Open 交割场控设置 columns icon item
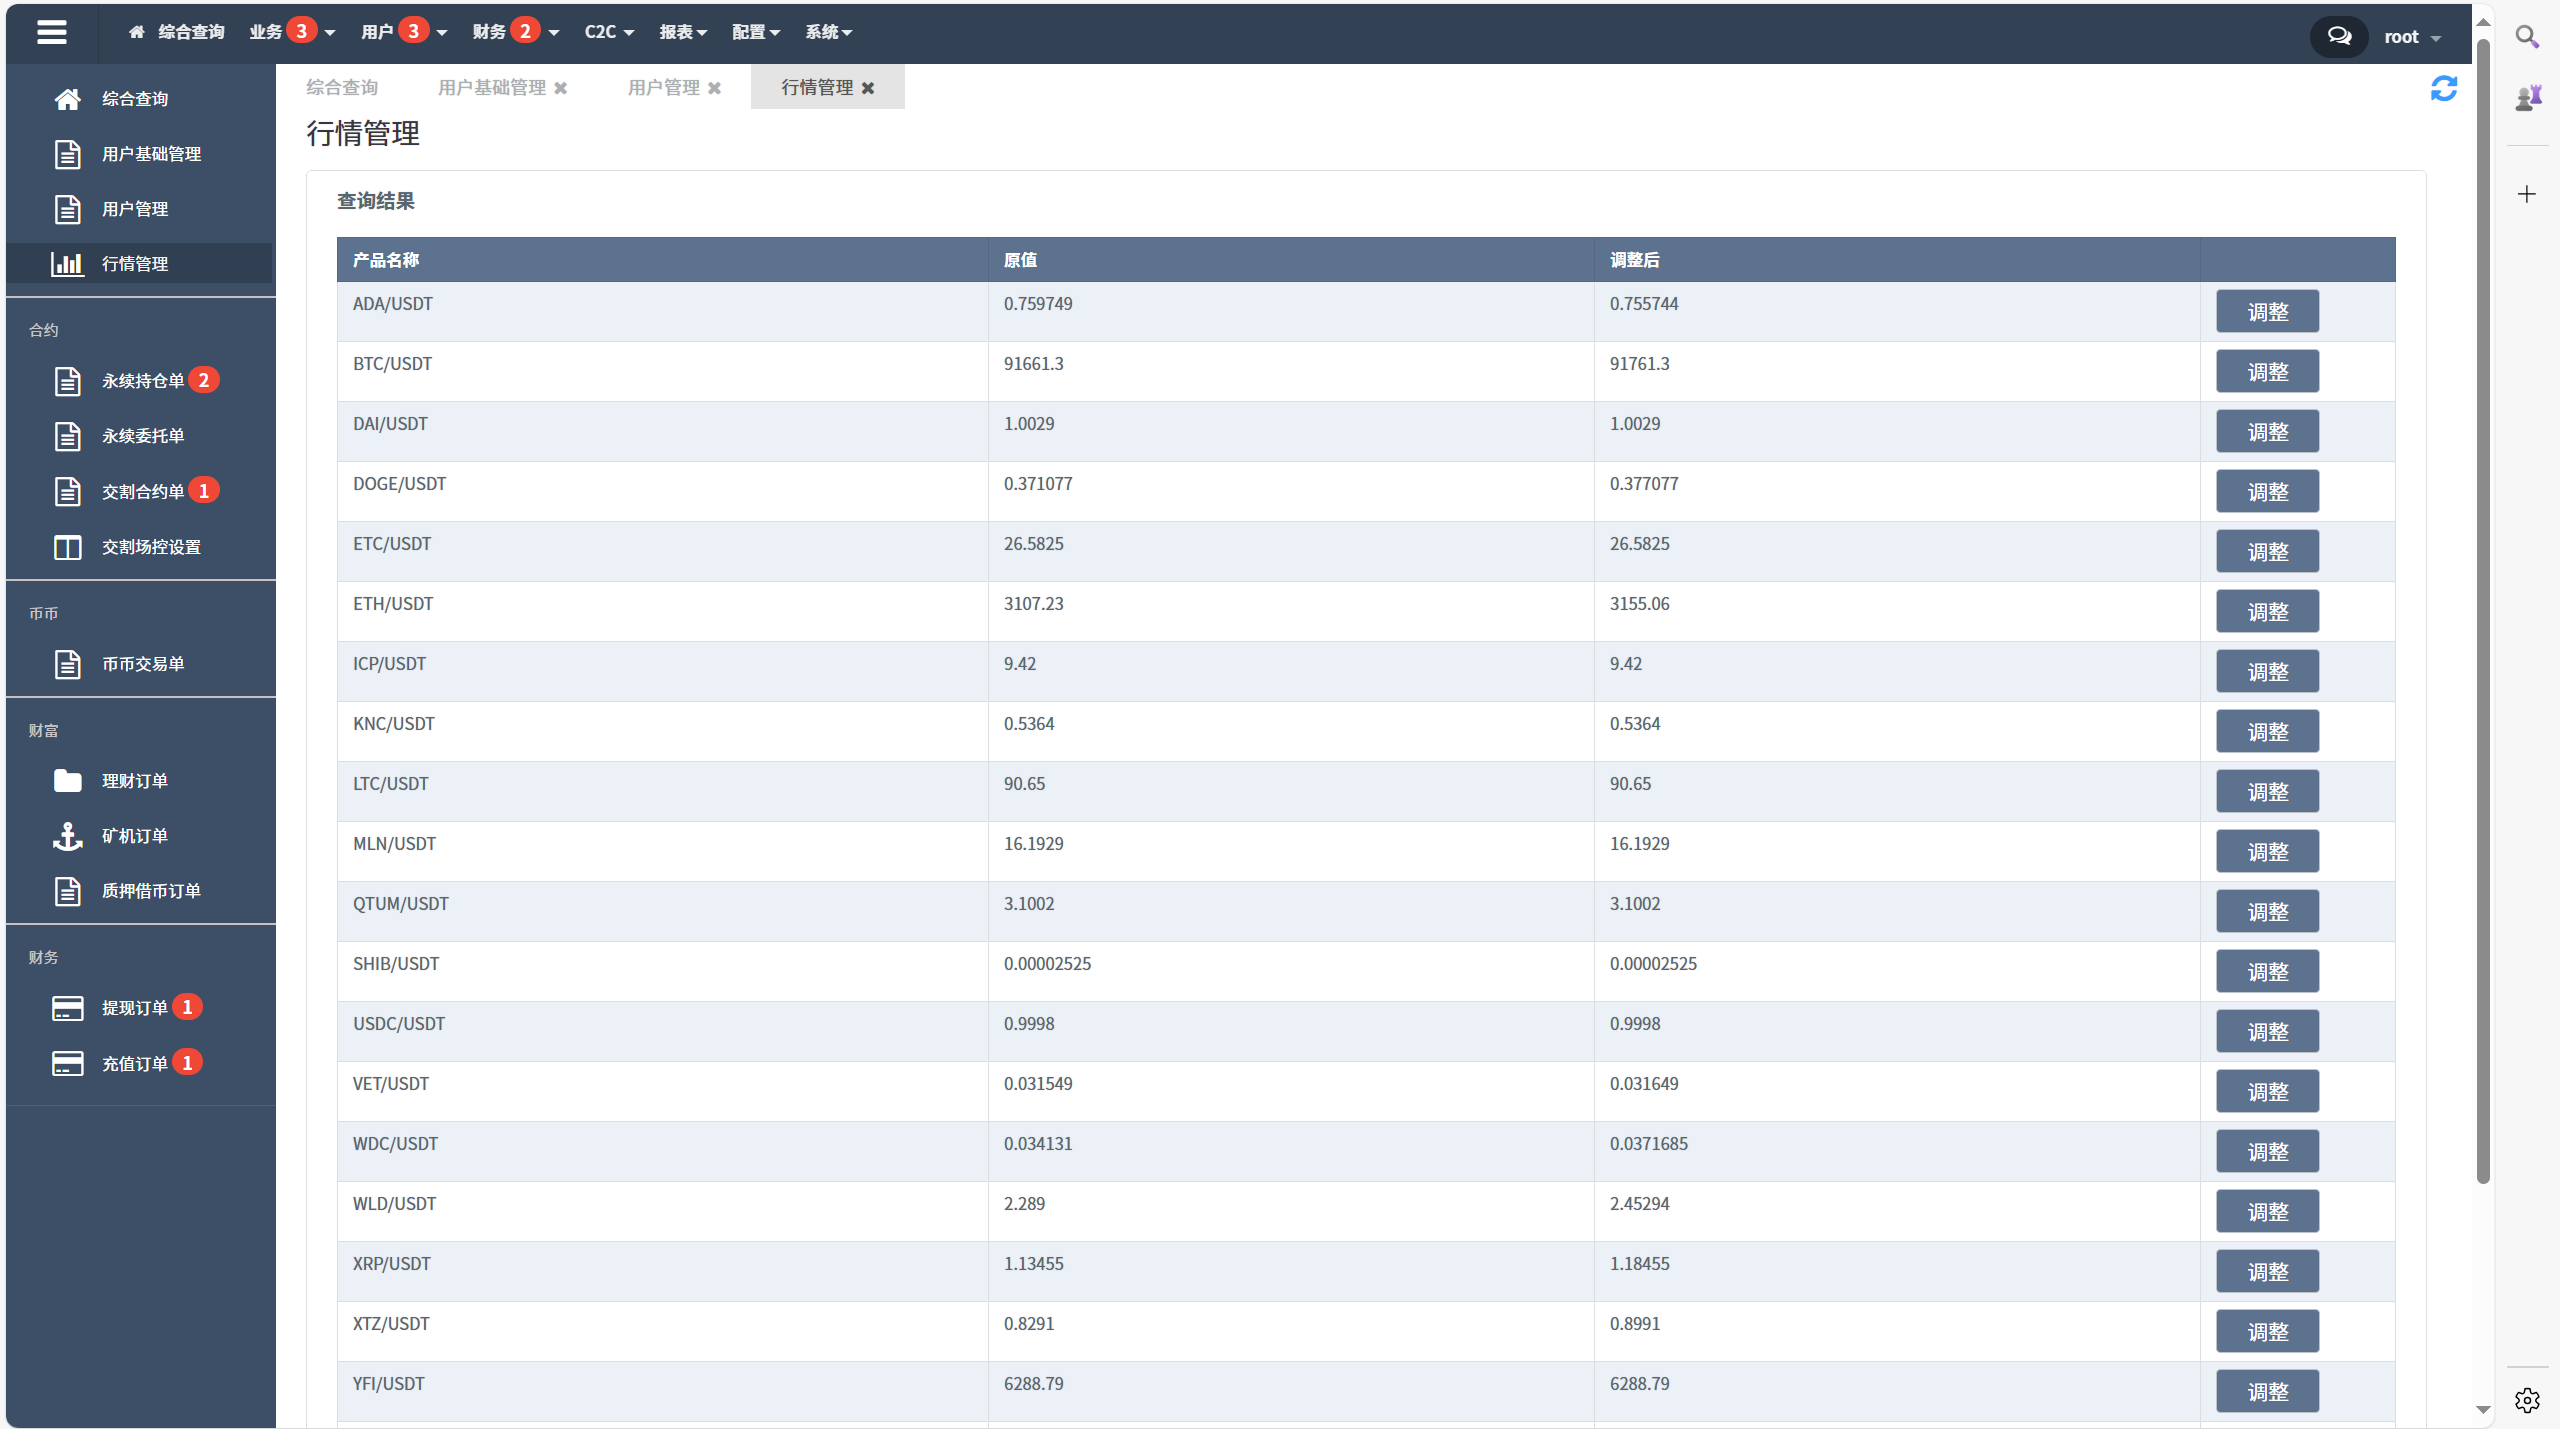Image resolution: width=2560 pixels, height=1429 pixels. pos(67,547)
